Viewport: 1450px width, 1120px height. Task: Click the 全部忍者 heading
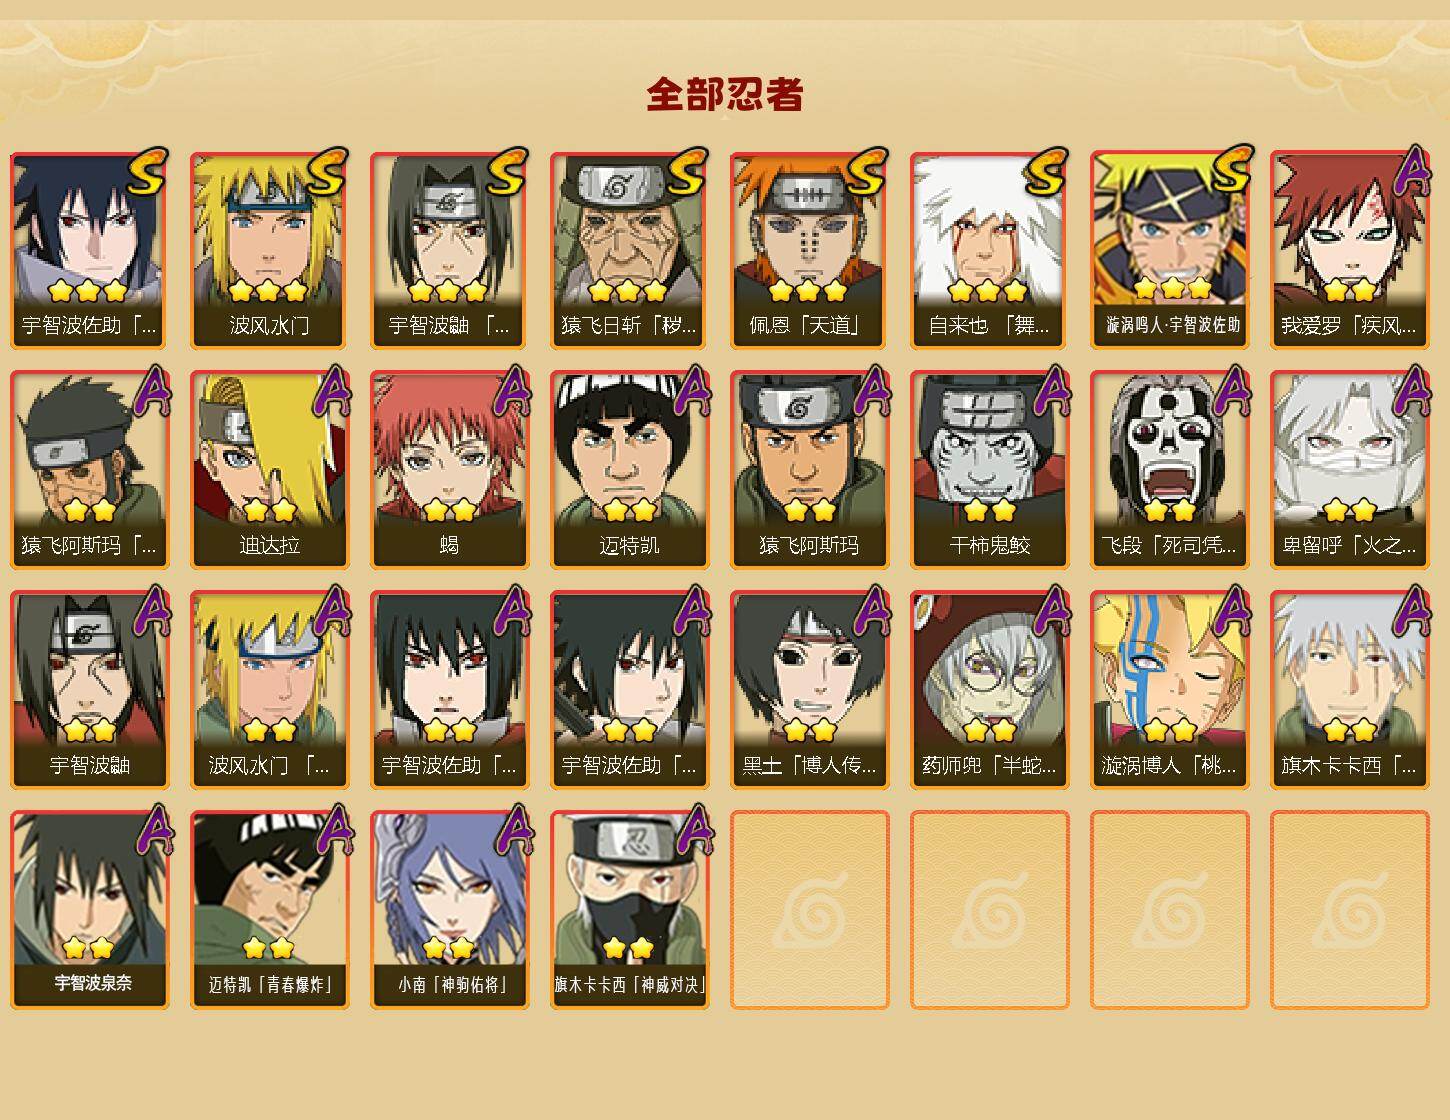click(725, 95)
